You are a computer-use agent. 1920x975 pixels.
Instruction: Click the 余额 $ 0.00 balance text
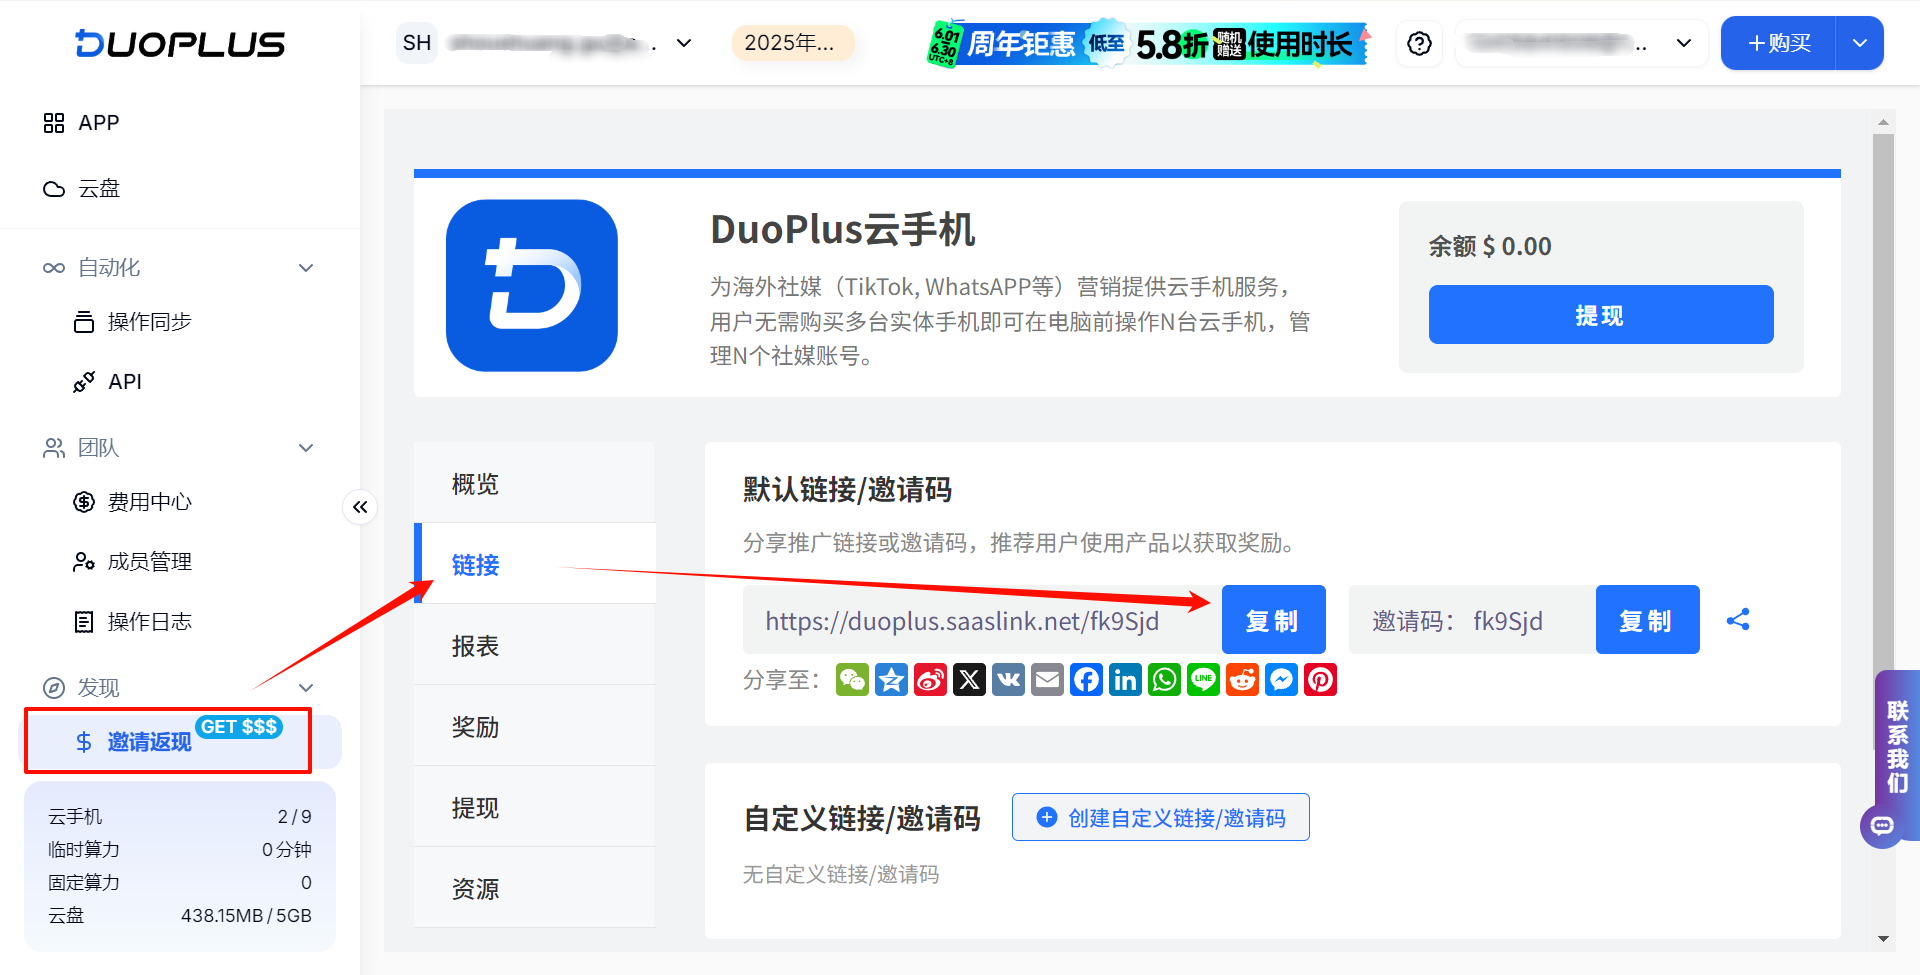pyautogui.click(x=1490, y=246)
